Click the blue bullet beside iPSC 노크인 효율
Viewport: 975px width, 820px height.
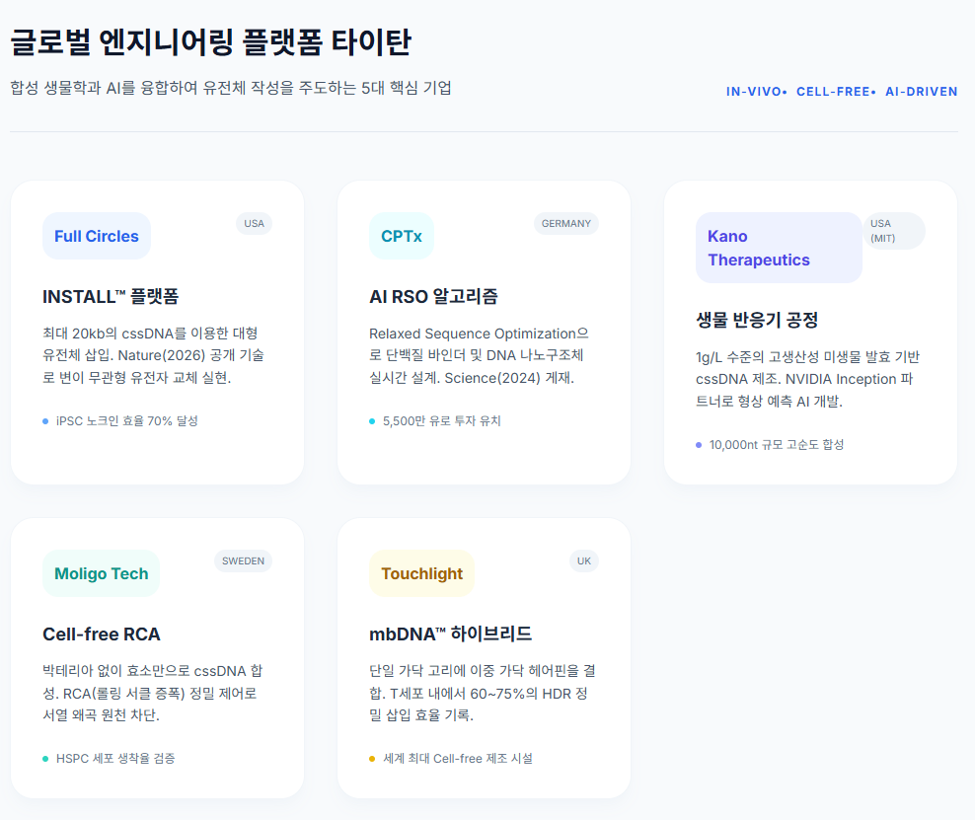click(x=45, y=422)
